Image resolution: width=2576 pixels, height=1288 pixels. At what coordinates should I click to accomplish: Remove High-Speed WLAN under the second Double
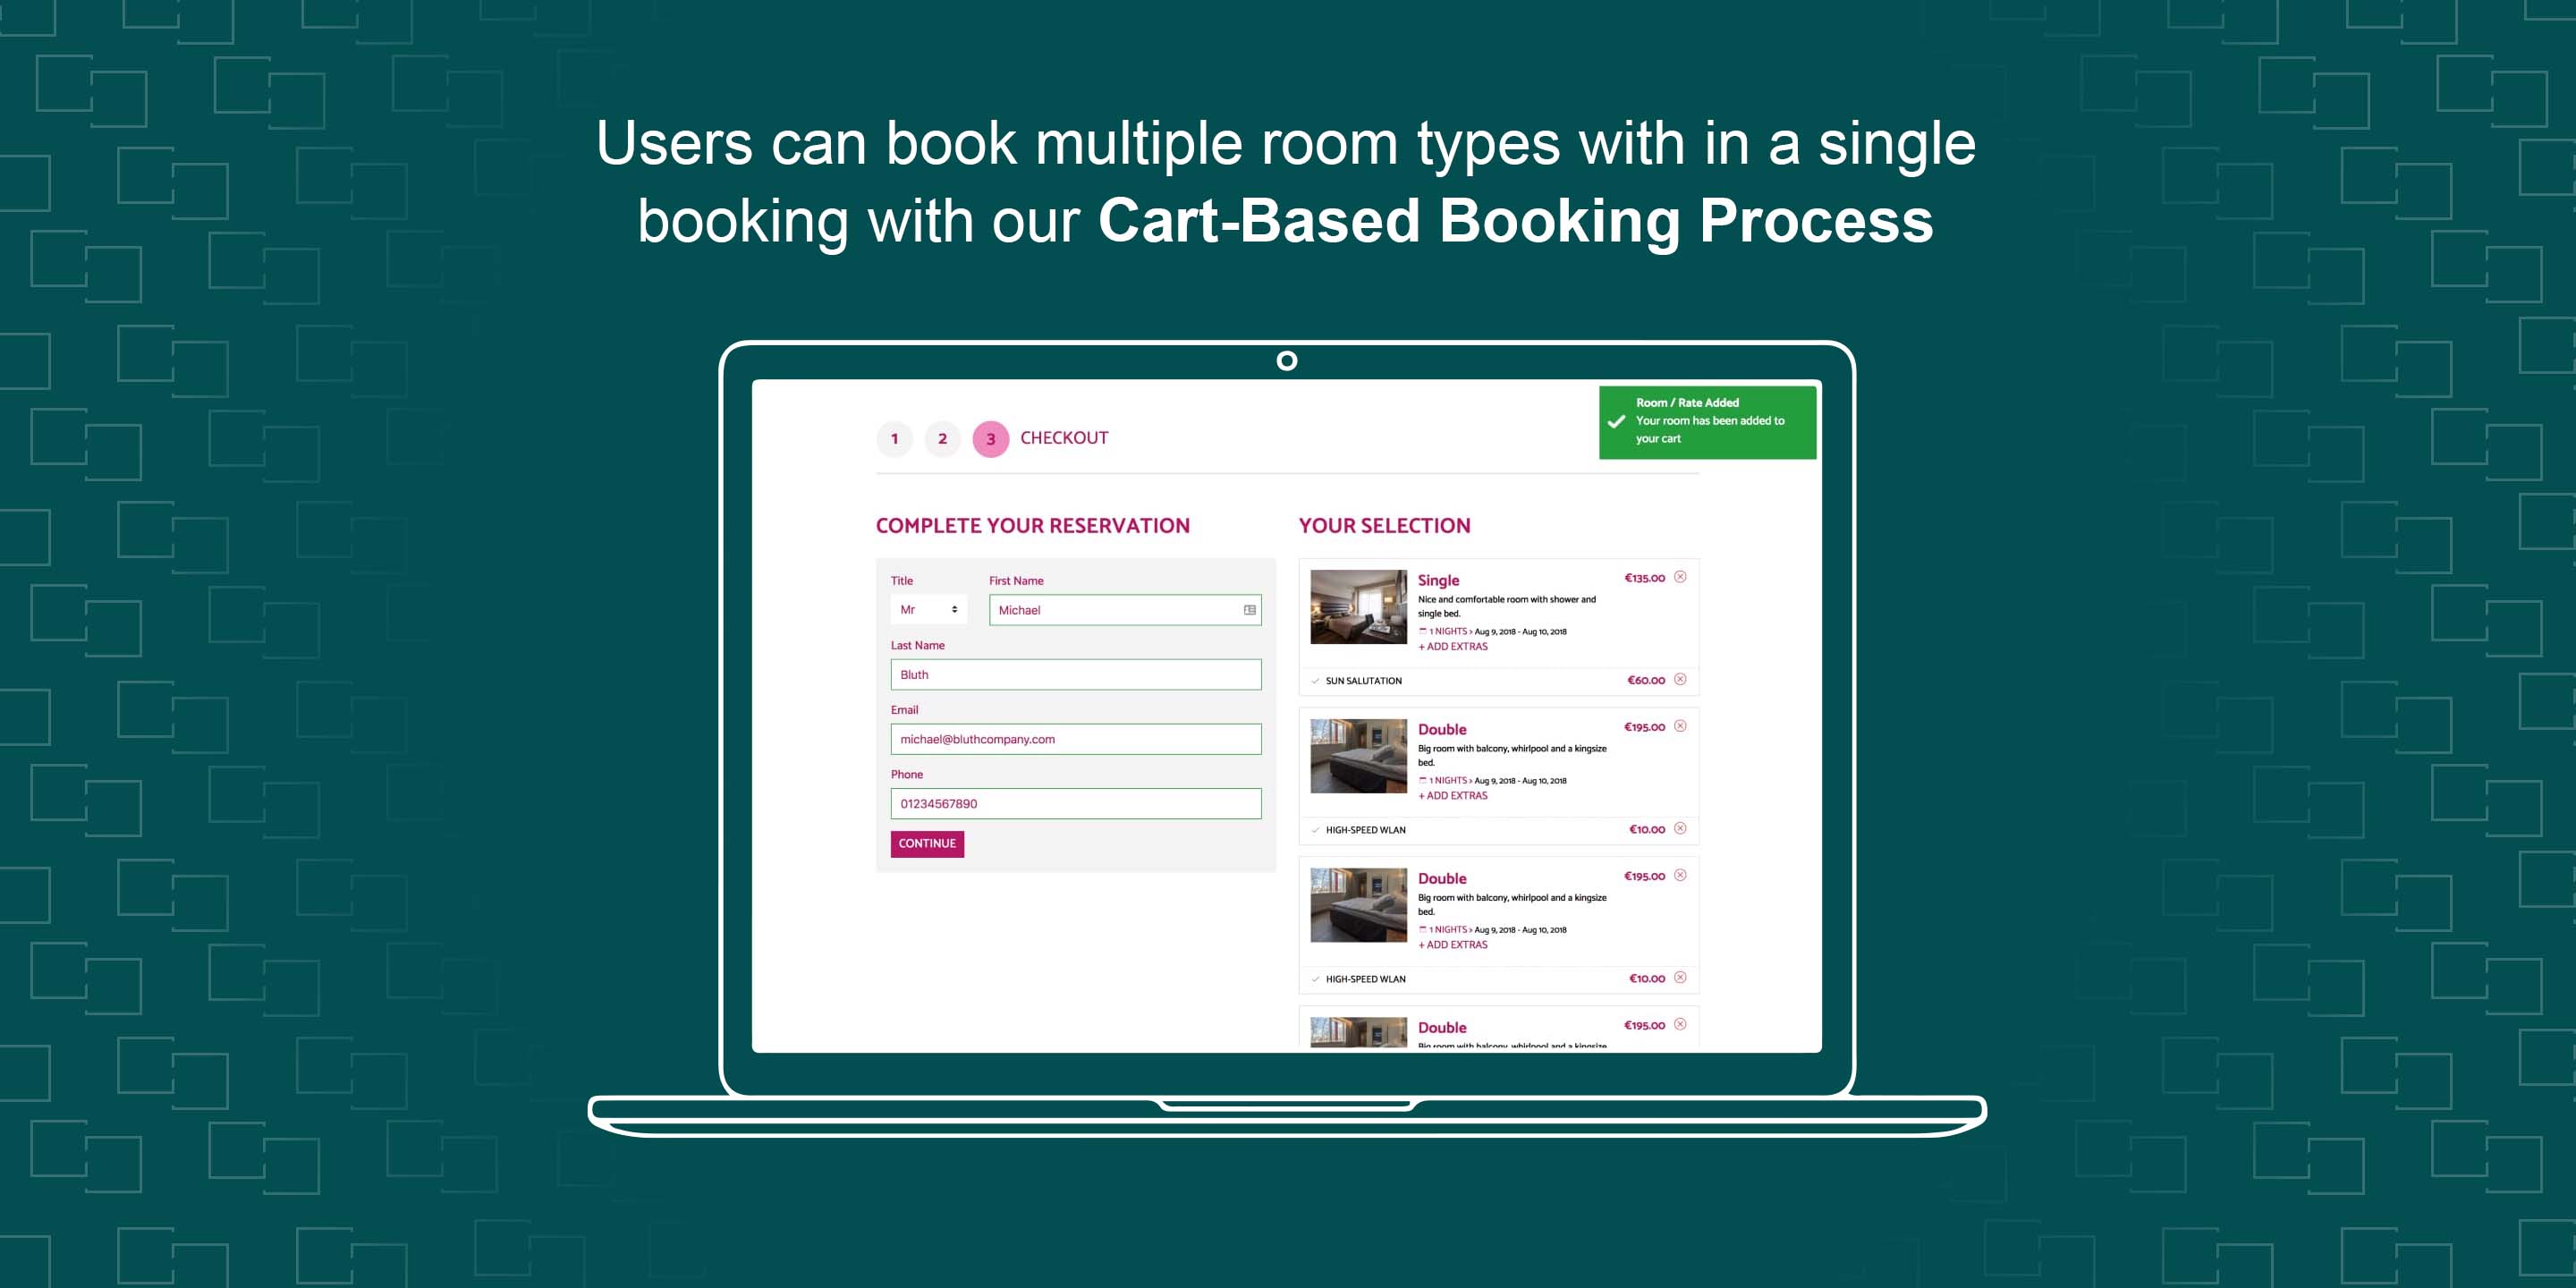click(1680, 977)
